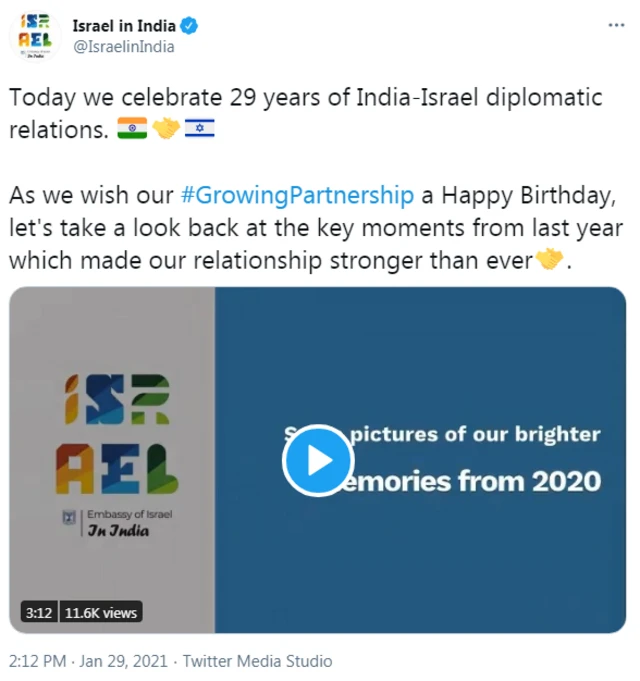The width and height of the screenshot is (640, 681).
Task: Click the India flag emoji
Action: click(132, 129)
